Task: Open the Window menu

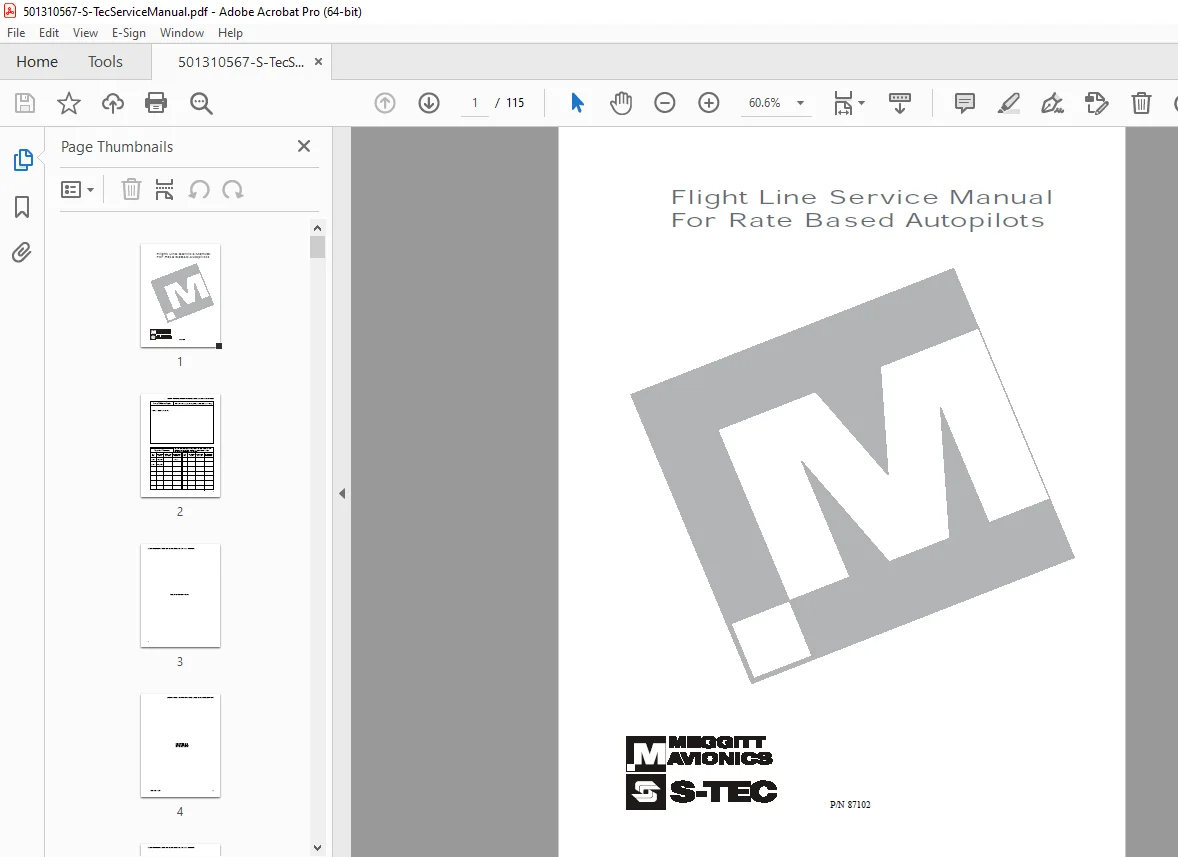Action: [x=182, y=33]
